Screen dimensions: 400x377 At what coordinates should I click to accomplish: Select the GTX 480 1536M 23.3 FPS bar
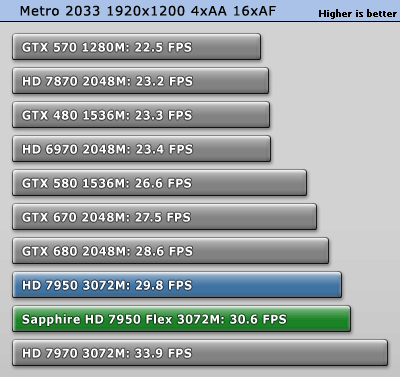[x=141, y=115]
